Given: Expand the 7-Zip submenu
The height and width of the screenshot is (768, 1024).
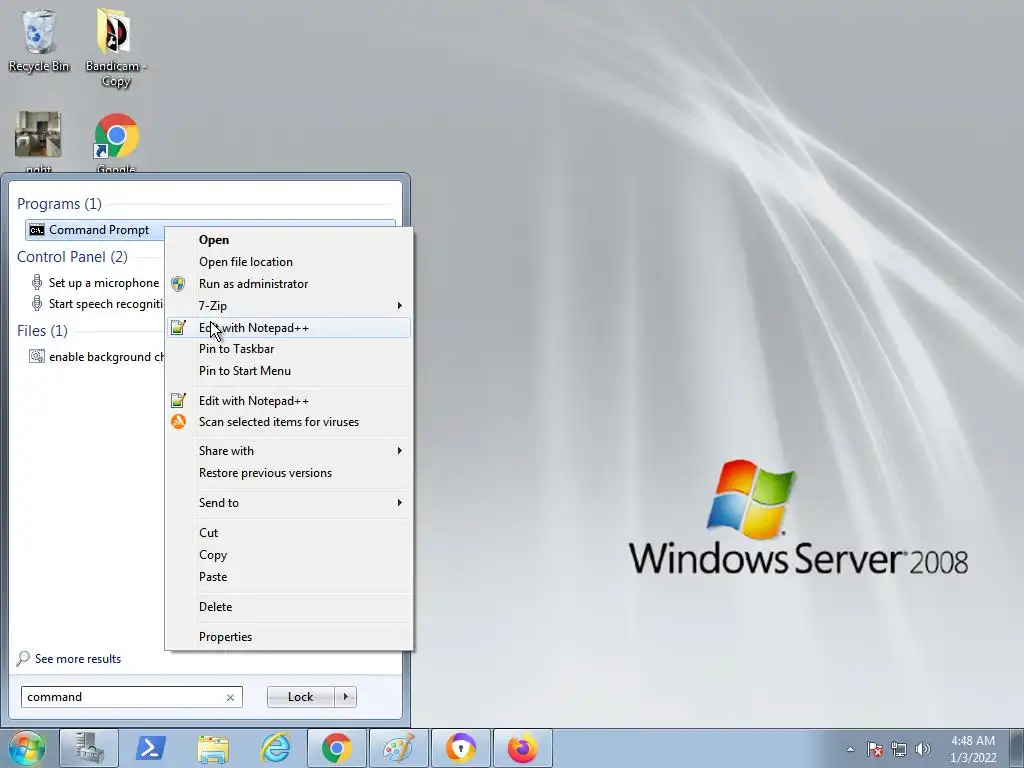Looking at the screenshot, I should [289, 306].
